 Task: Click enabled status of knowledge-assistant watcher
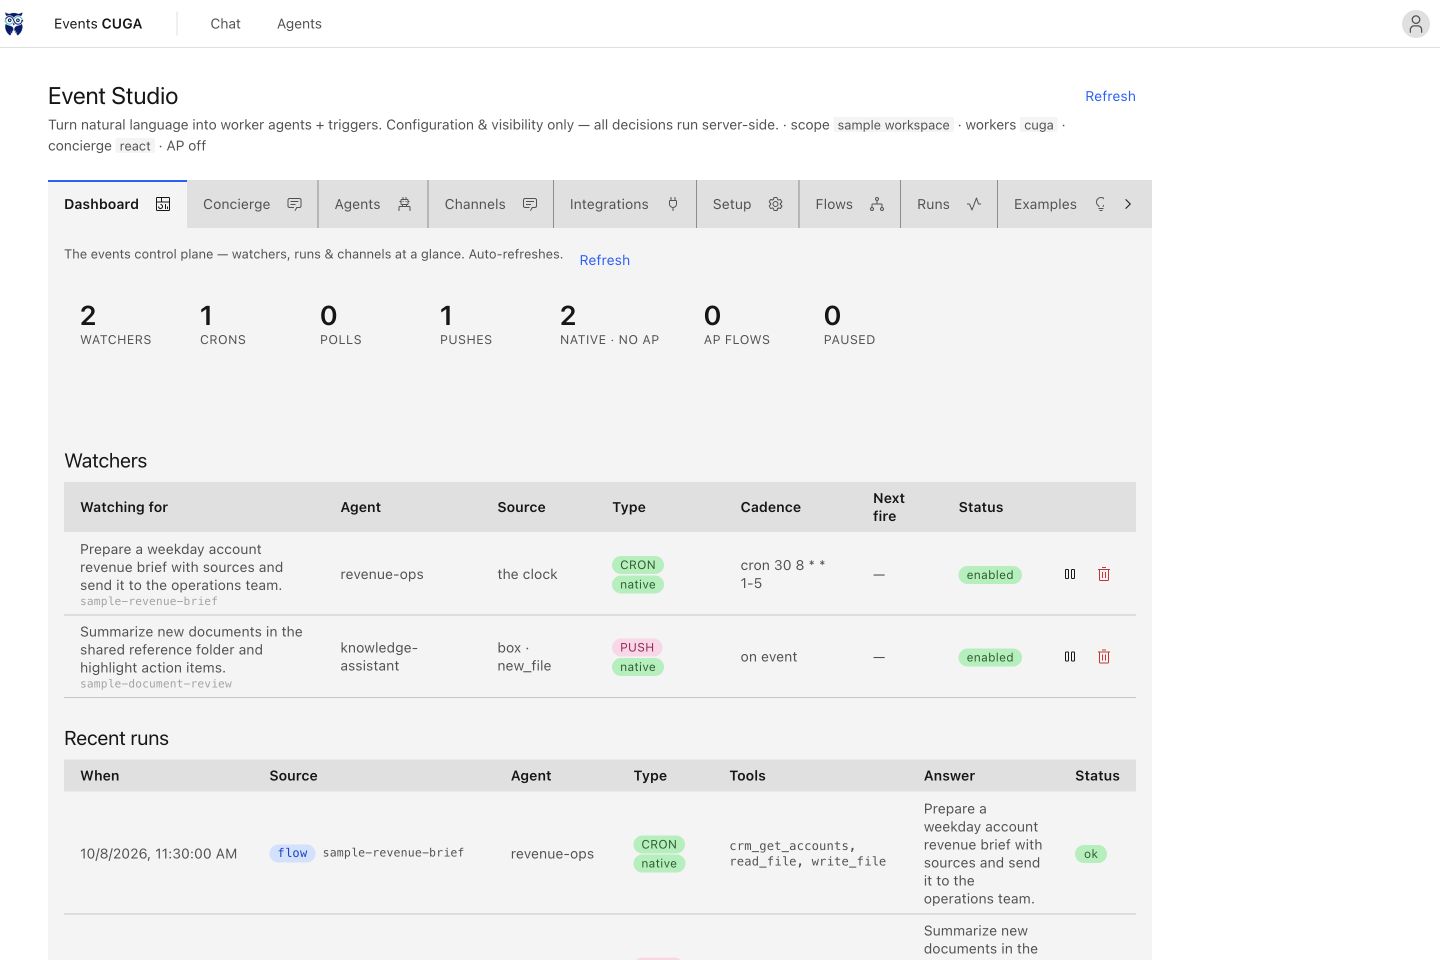990,657
